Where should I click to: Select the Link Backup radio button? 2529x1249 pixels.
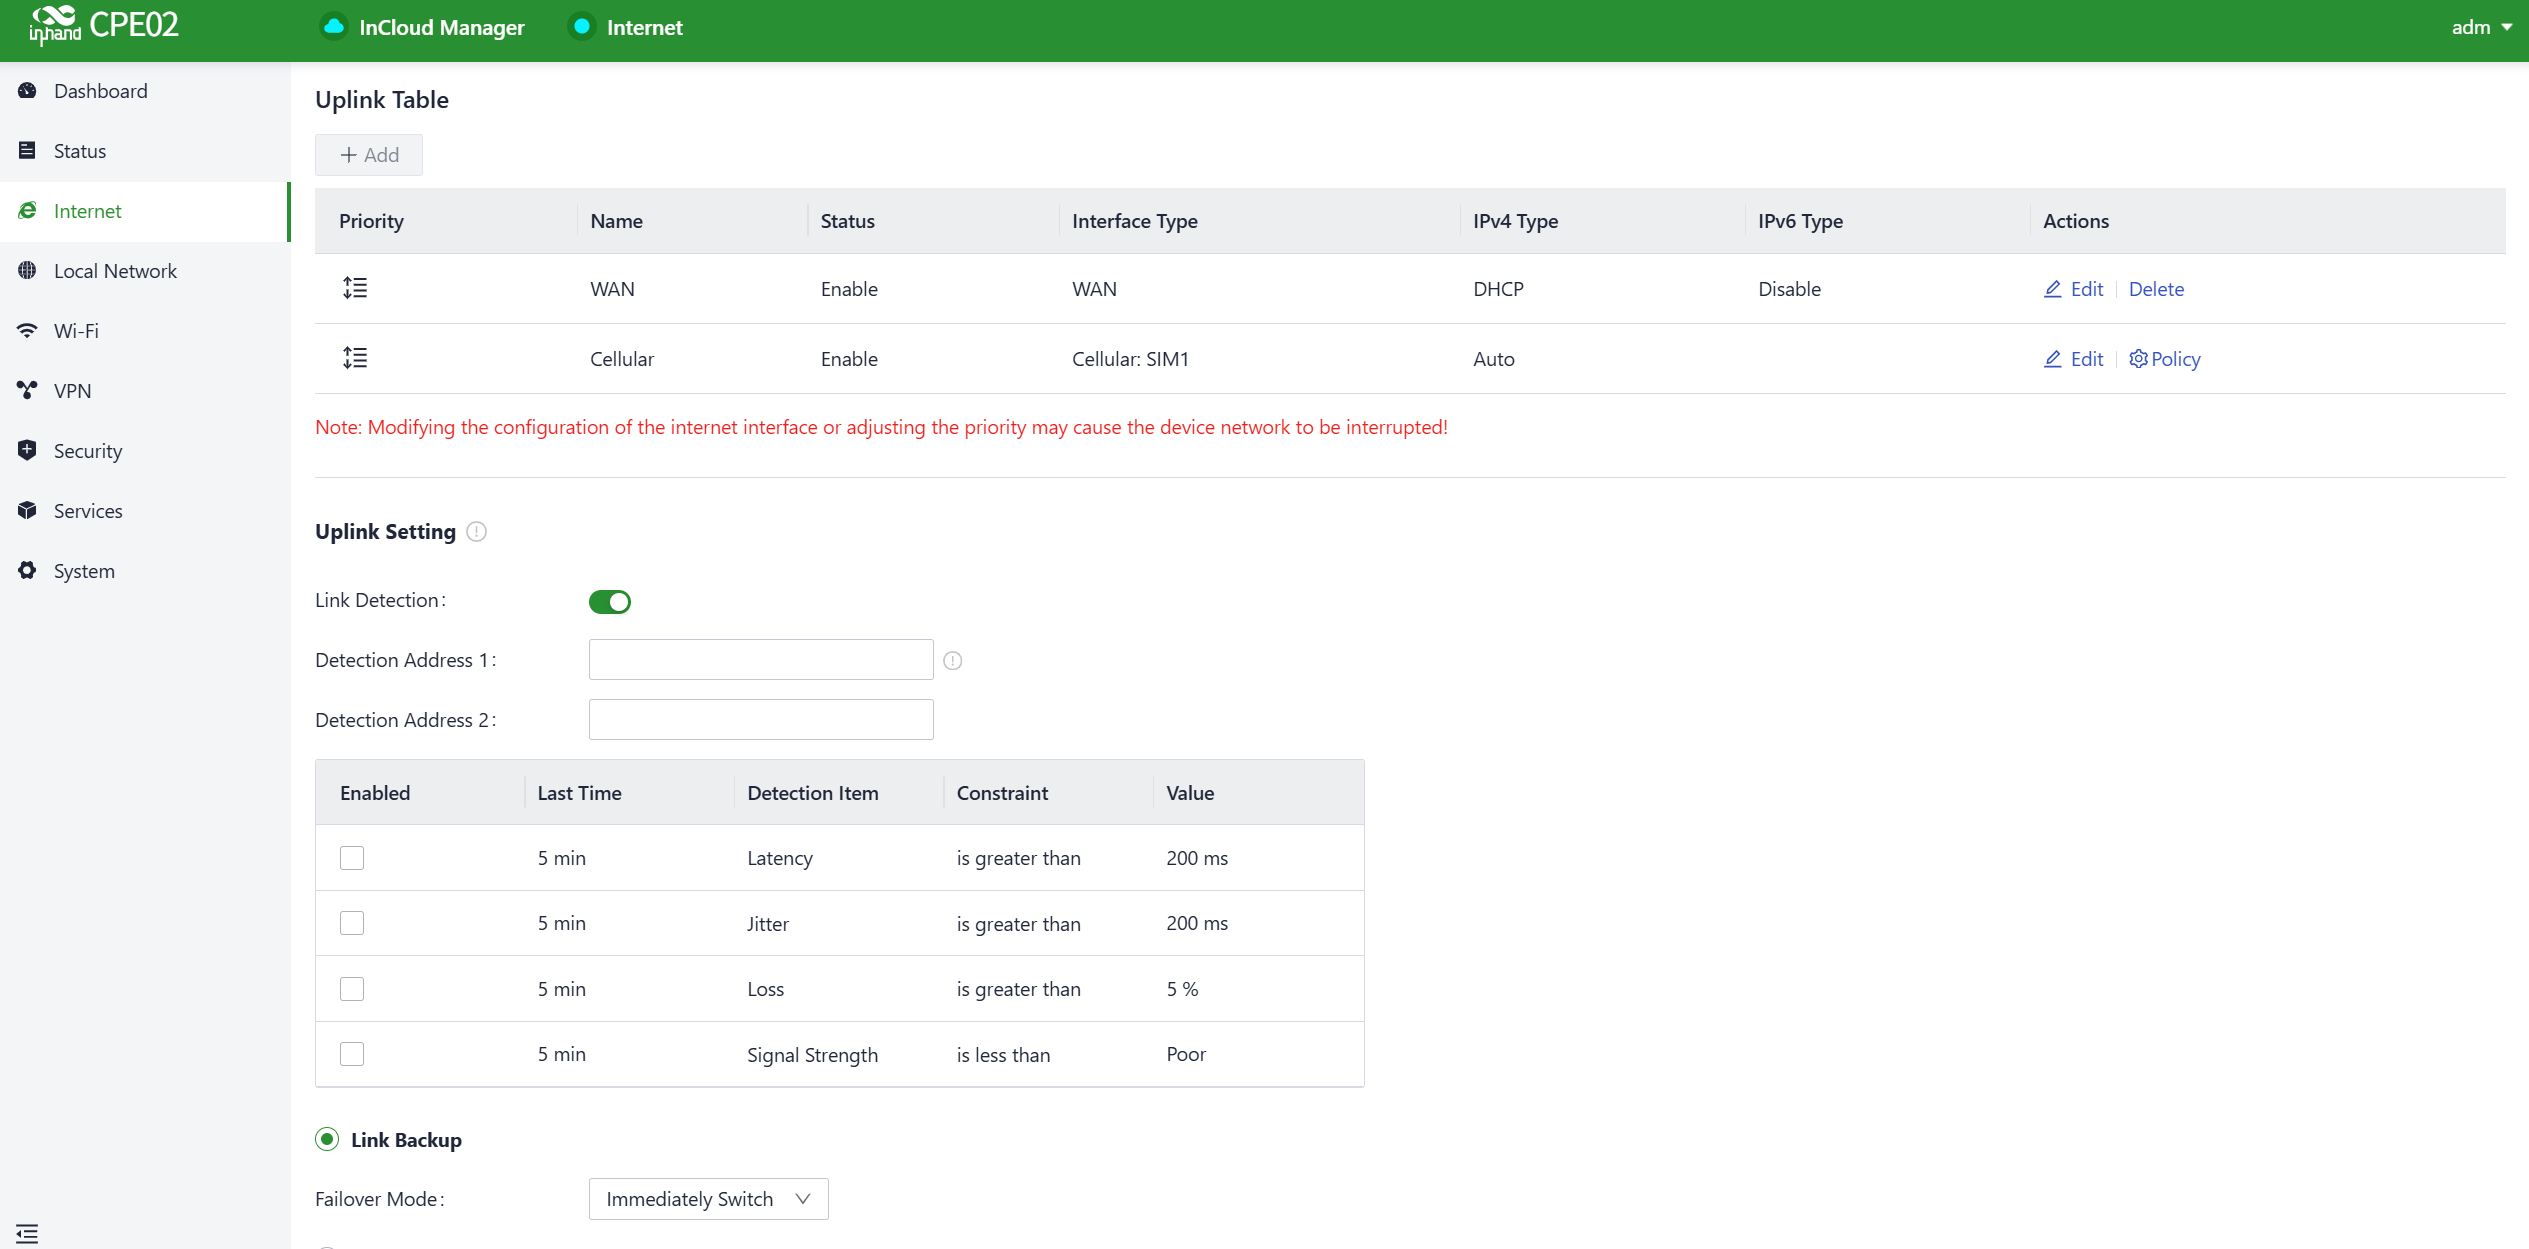click(x=327, y=1140)
